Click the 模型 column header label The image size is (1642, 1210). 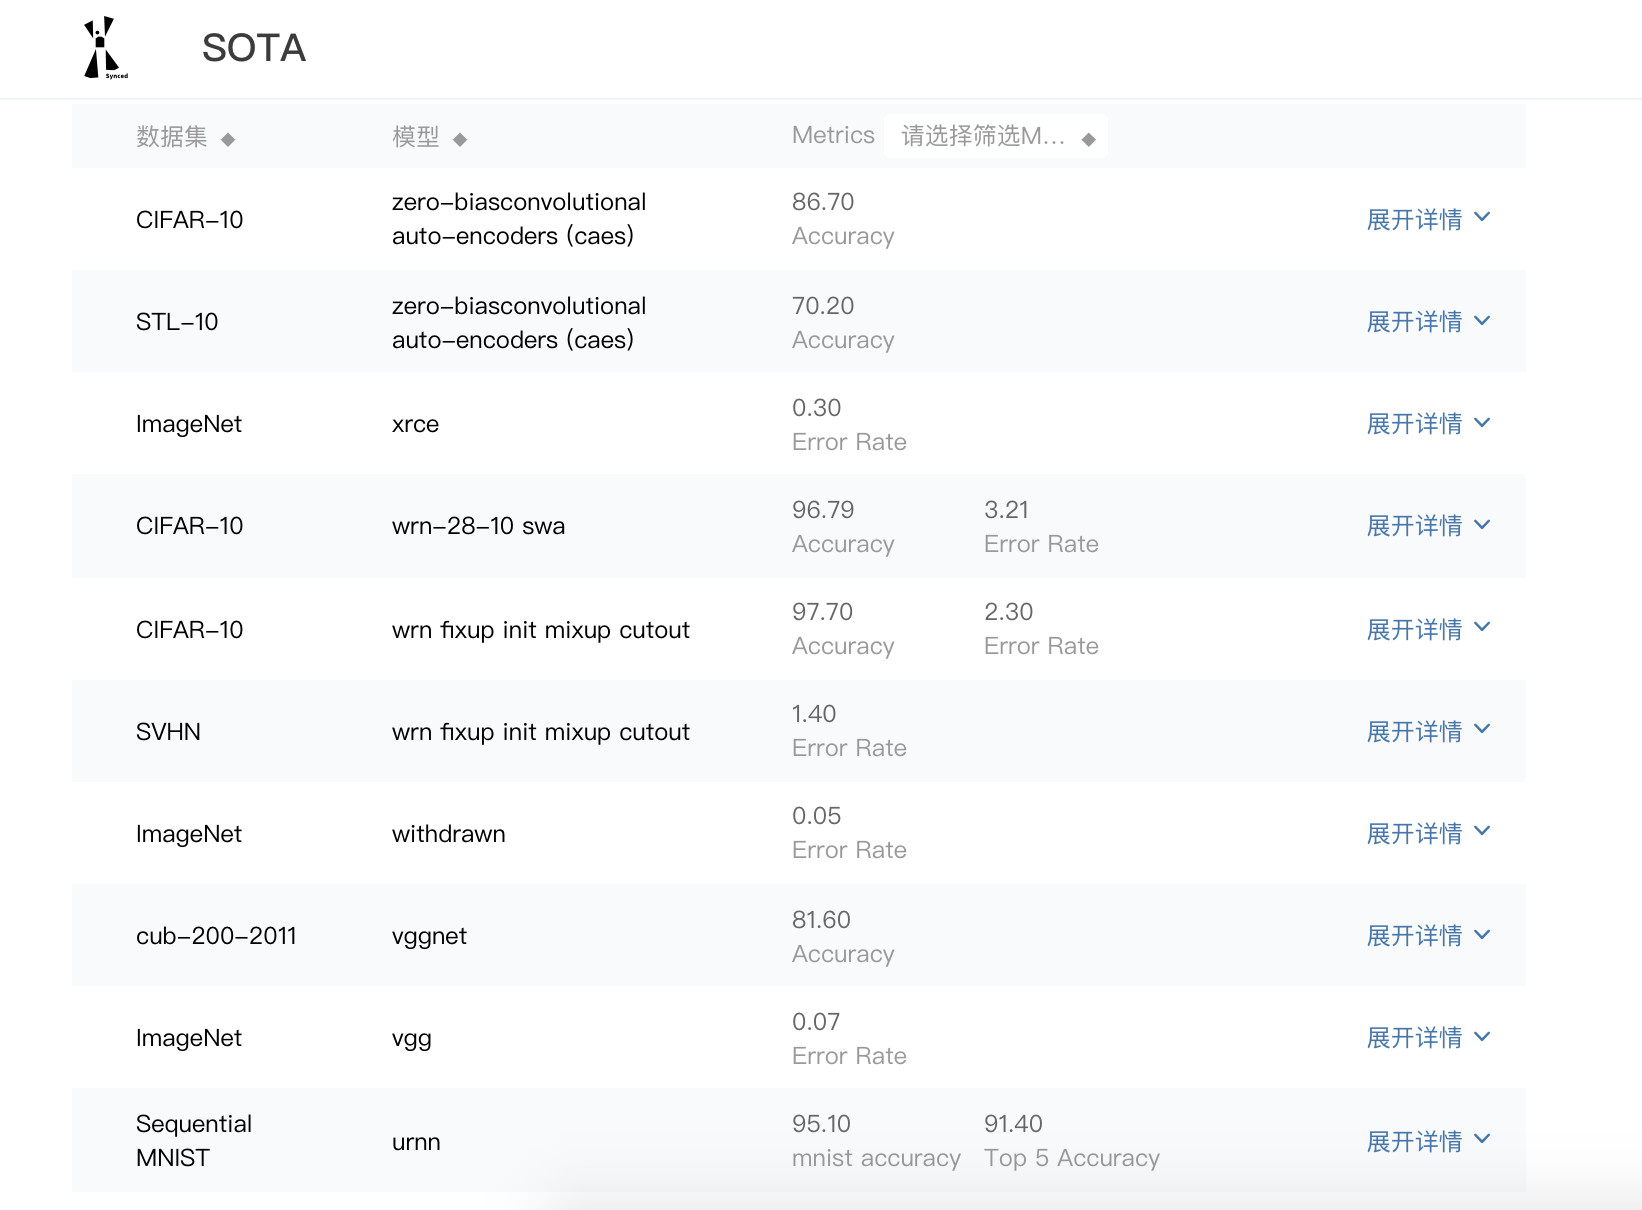point(416,136)
